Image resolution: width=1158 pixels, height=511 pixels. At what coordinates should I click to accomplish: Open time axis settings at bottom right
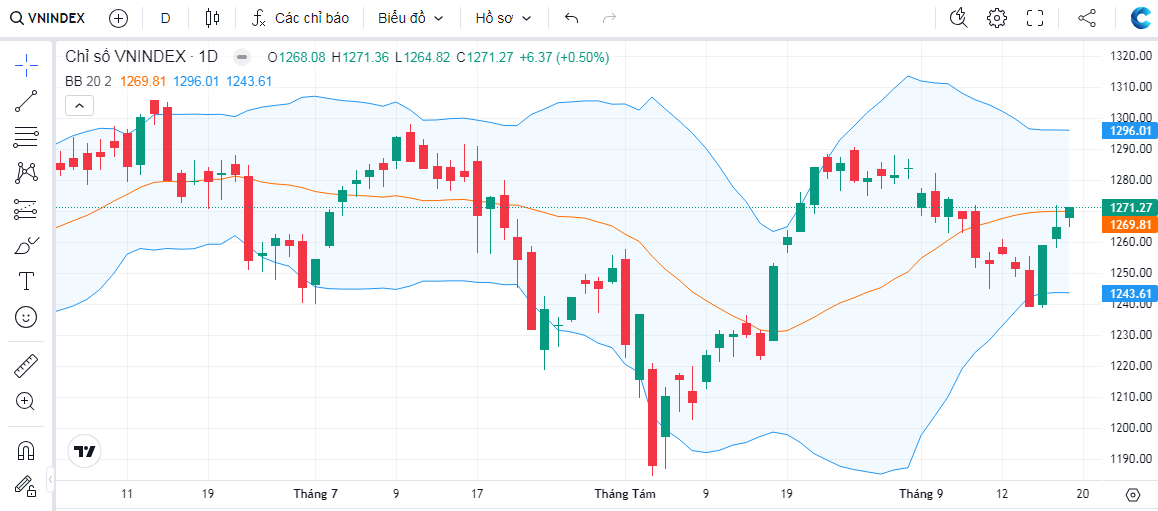coord(1134,494)
